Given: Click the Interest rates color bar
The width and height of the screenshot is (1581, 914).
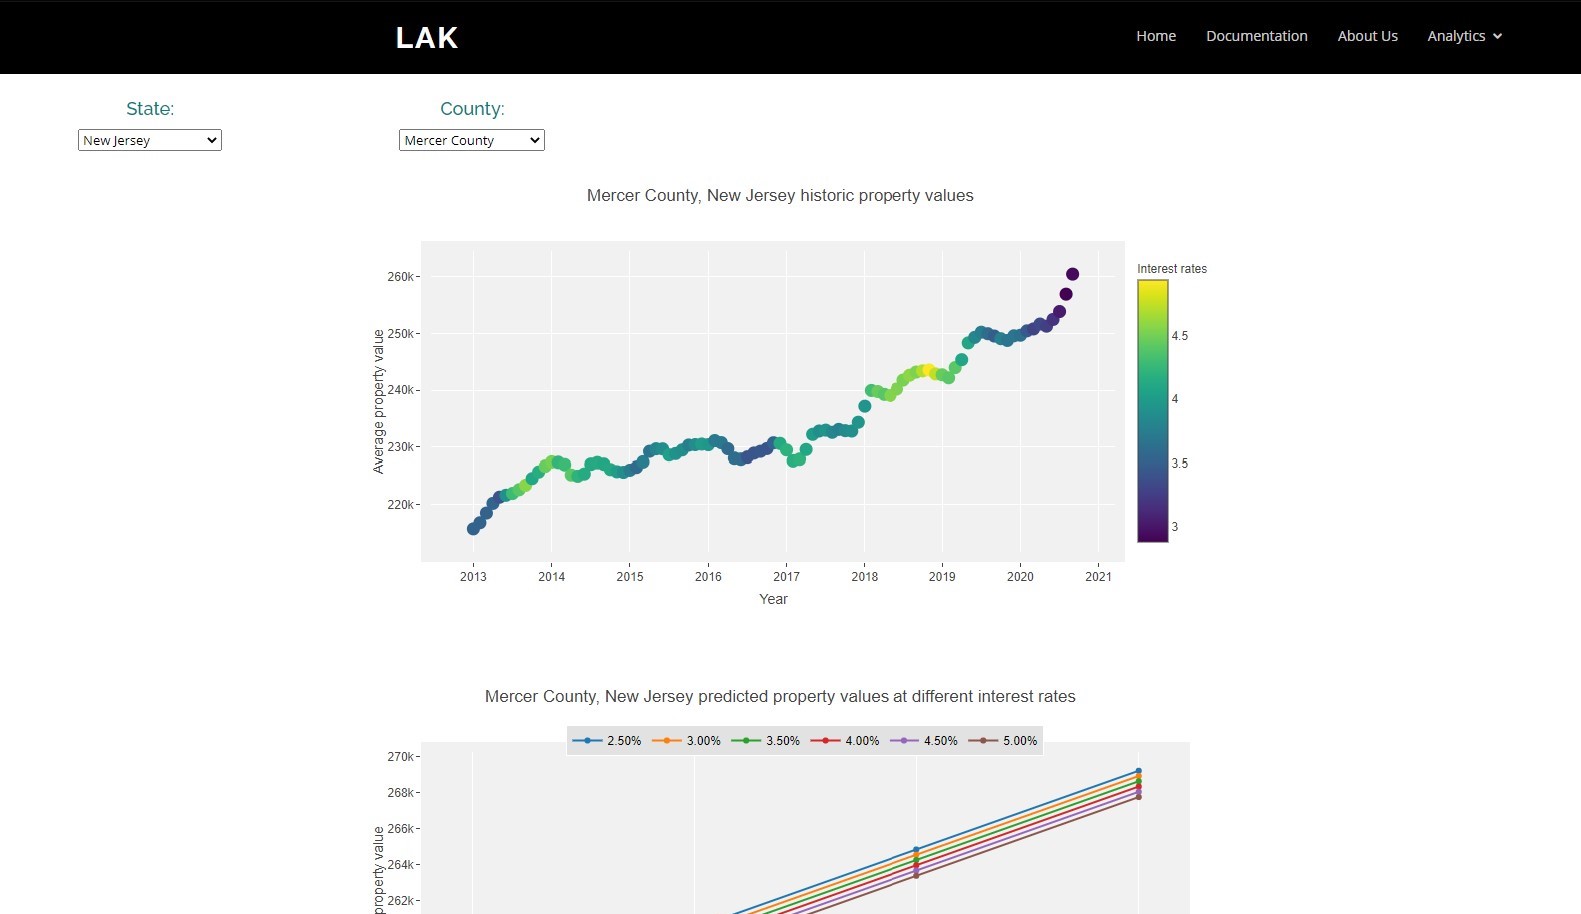Looking at the screenshot, I should pos(1153,411).
